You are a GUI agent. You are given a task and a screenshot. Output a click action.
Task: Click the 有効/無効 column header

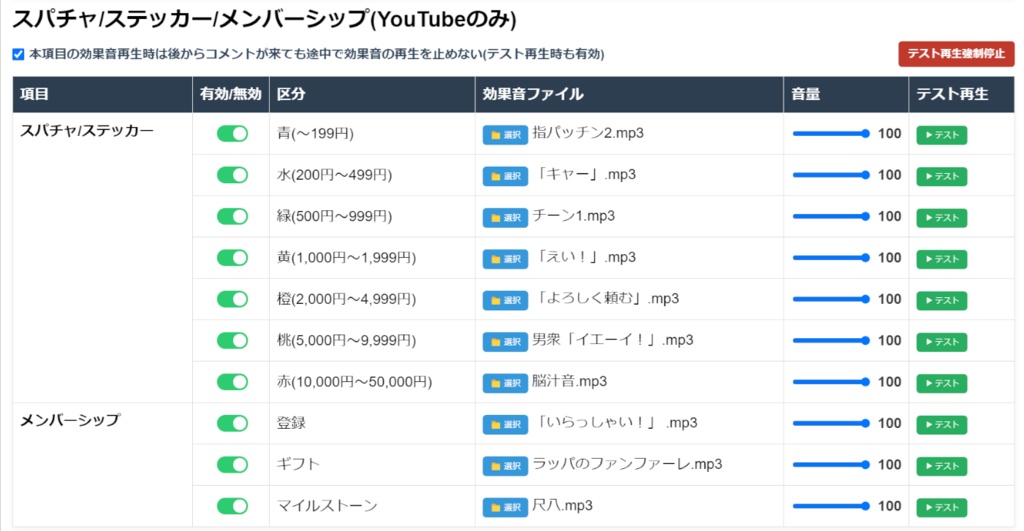(231, 95)
